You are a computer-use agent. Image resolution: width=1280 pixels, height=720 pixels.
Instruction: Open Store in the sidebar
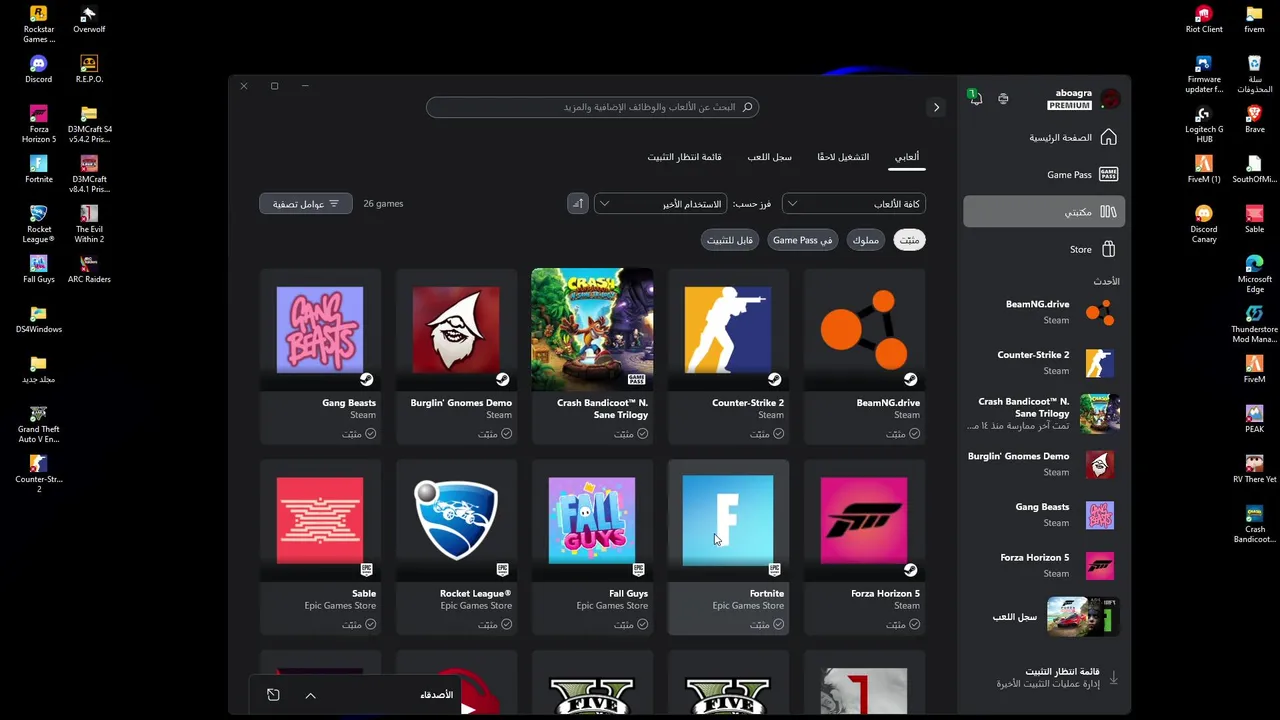tap(1043, 249)
